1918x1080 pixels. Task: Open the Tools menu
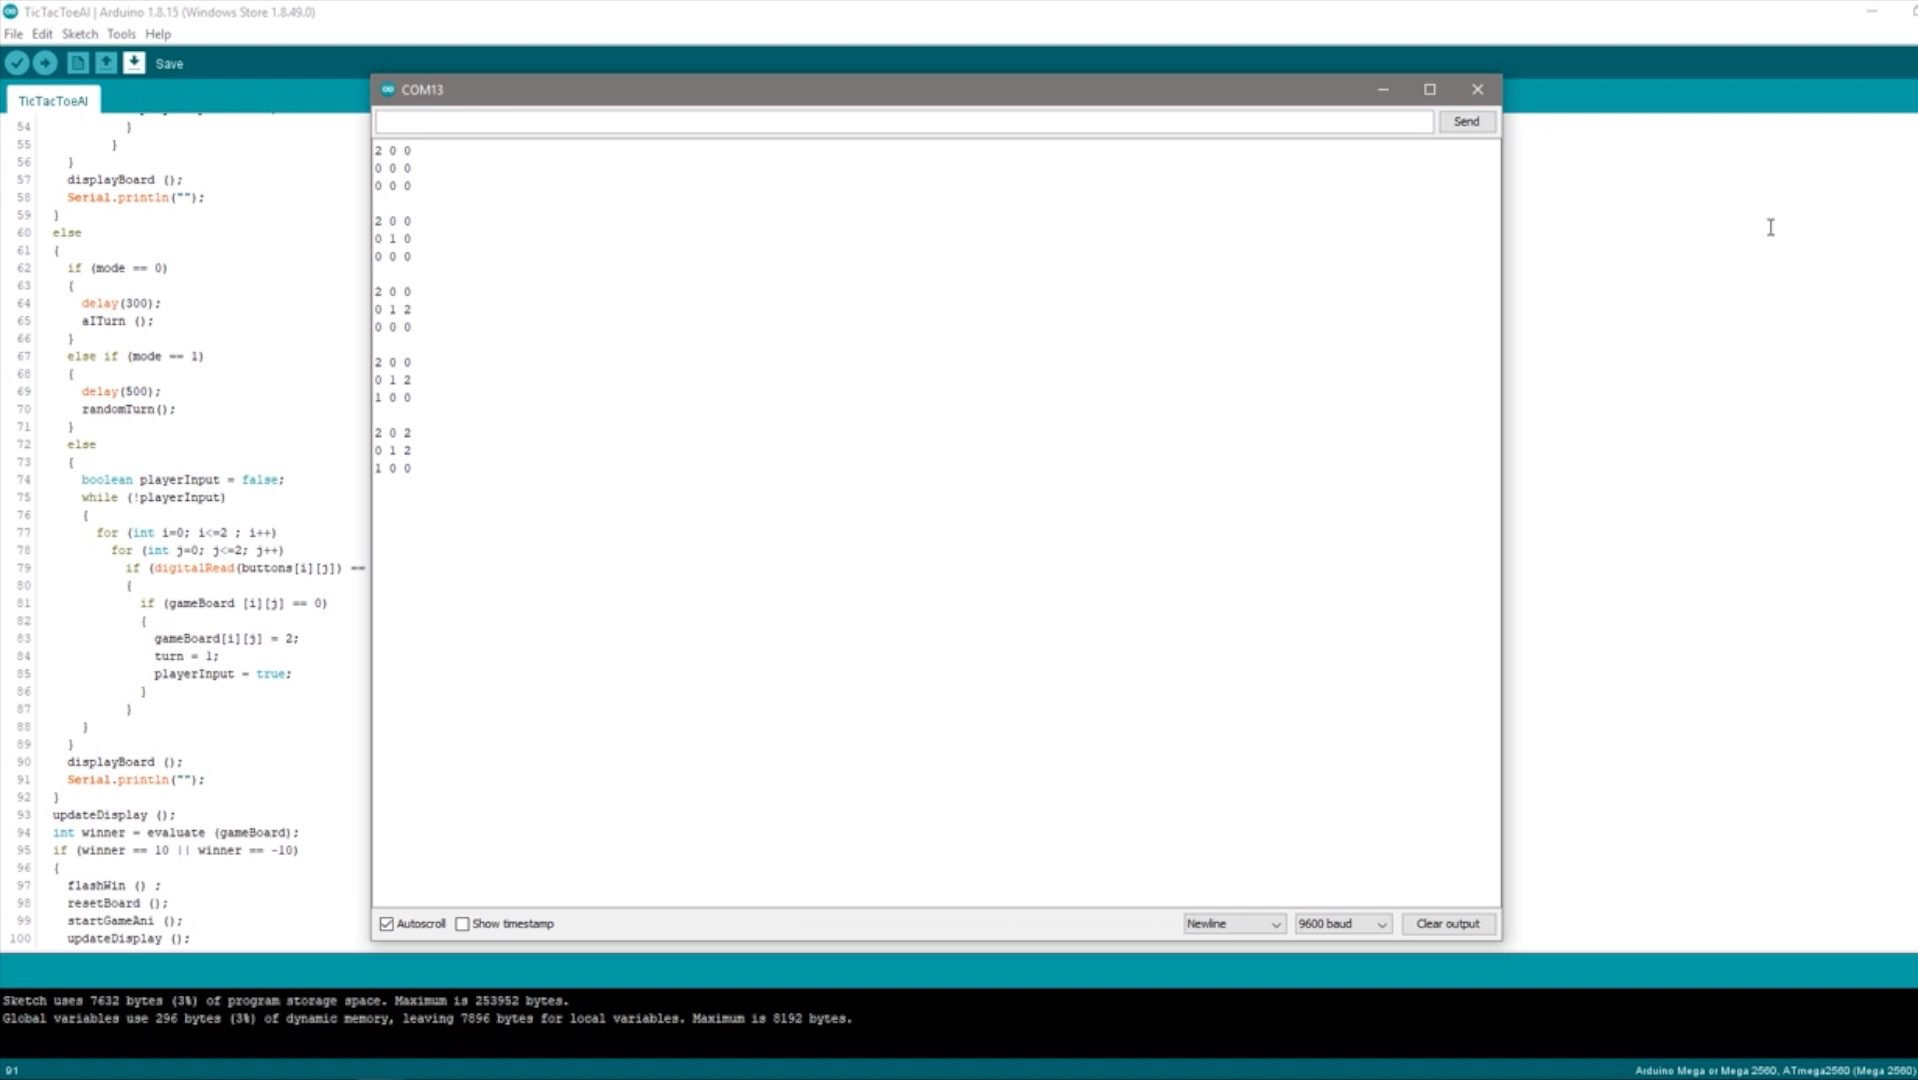tap(121, 34)
